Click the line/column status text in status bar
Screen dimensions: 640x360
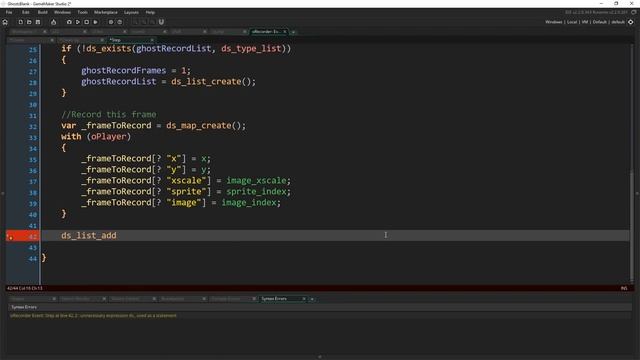pos(24,288)
